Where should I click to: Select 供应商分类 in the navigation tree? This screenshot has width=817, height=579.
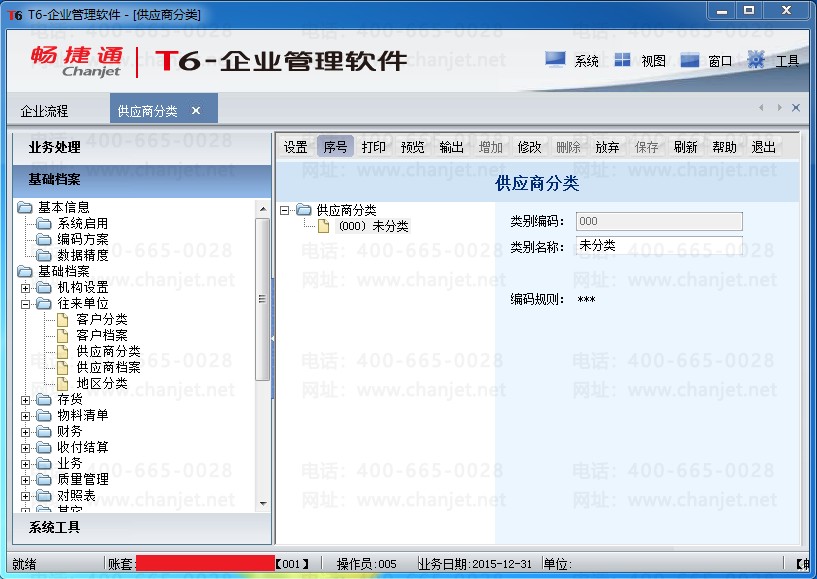point(108,352)
